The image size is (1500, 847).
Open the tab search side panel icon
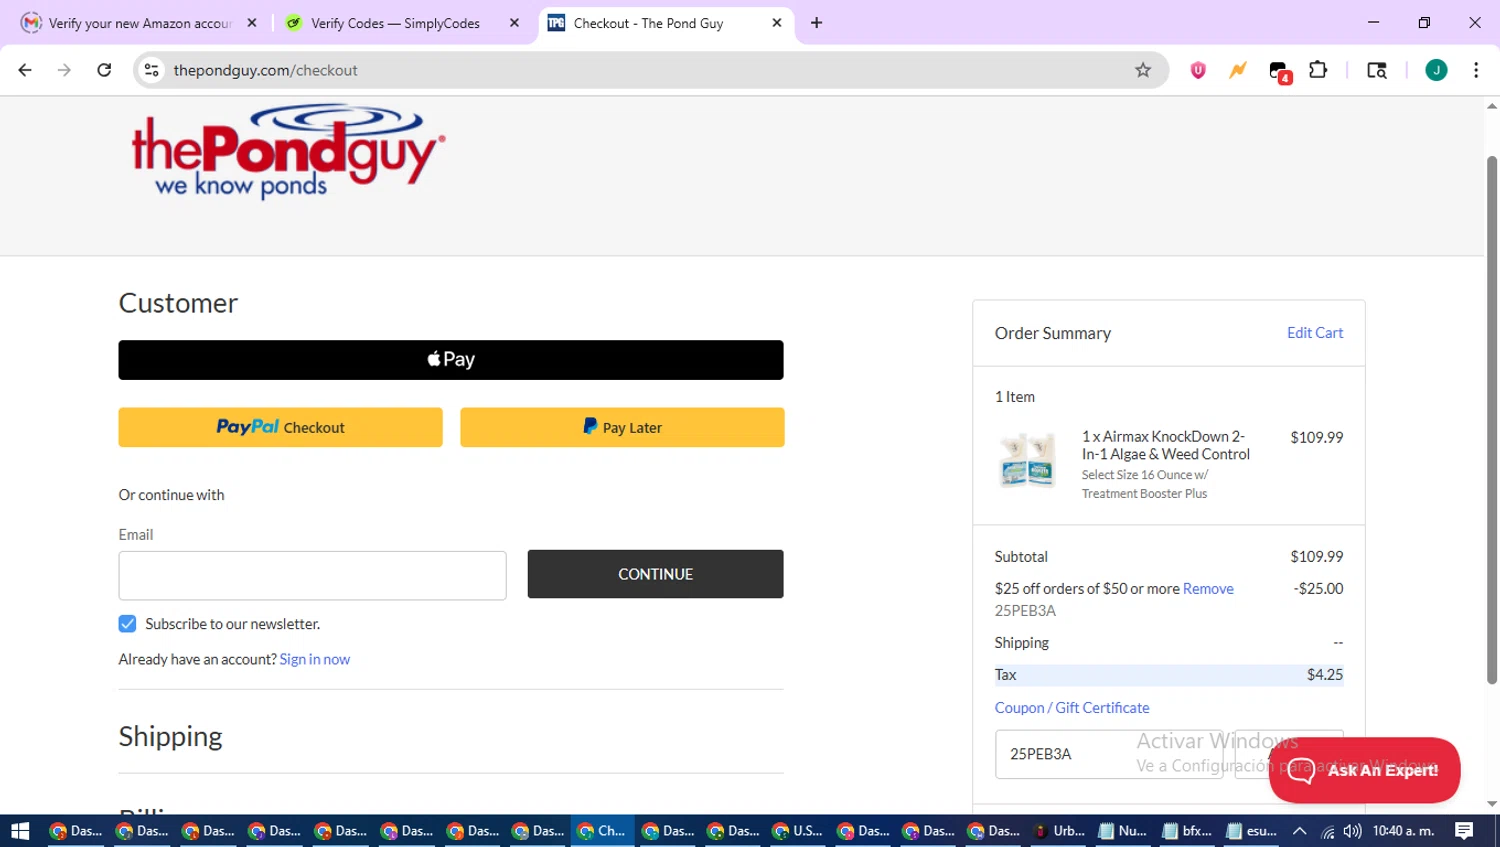click(1377, 70)
